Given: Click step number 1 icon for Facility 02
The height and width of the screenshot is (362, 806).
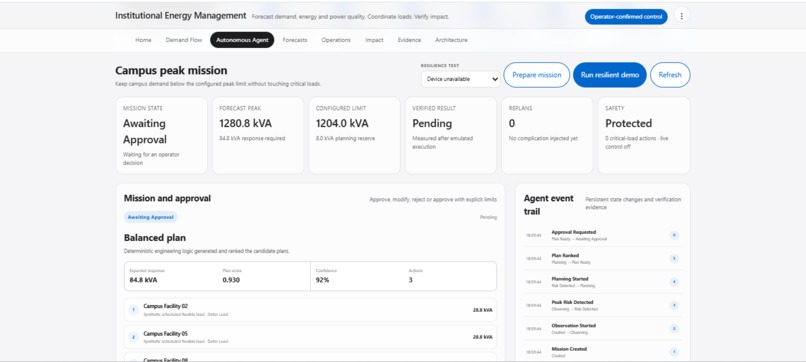Looking at the screenshot, I should 133,310.
